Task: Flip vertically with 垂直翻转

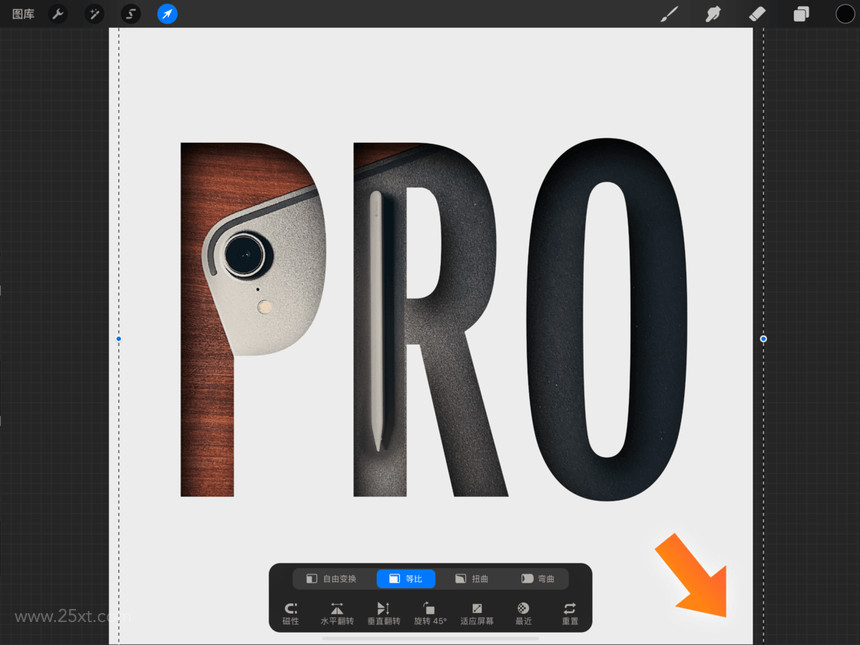Action: point(383,614)
